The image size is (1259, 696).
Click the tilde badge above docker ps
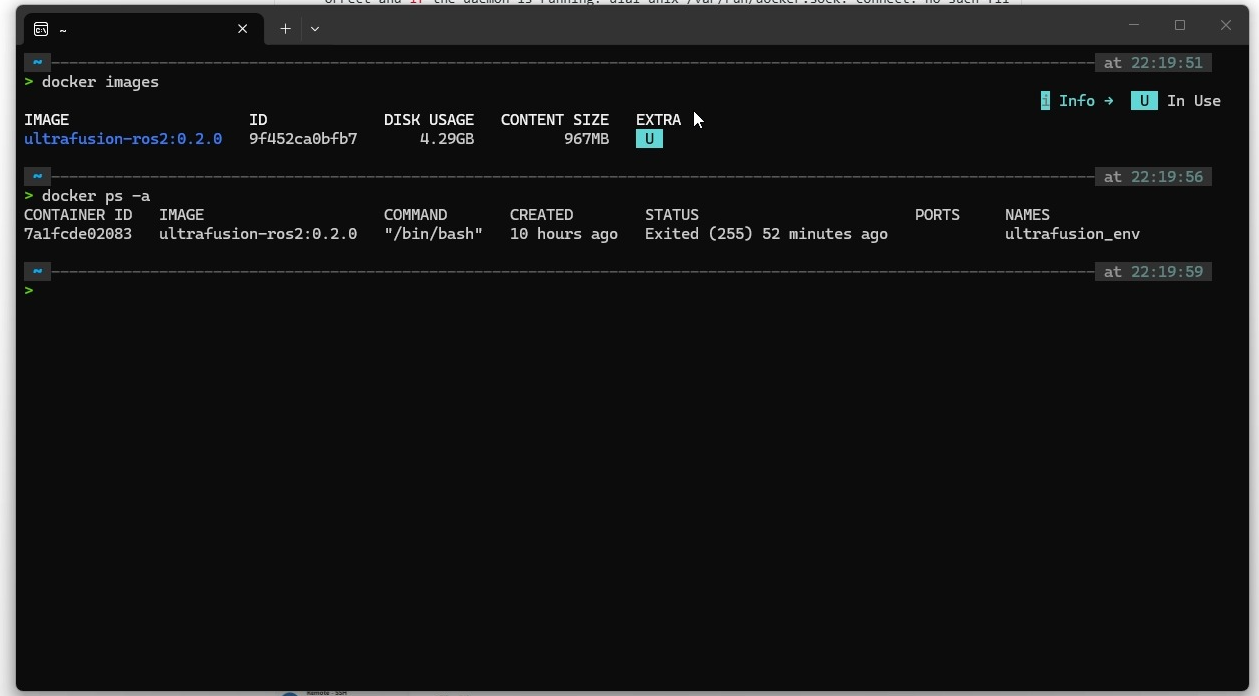coord(37,177)
